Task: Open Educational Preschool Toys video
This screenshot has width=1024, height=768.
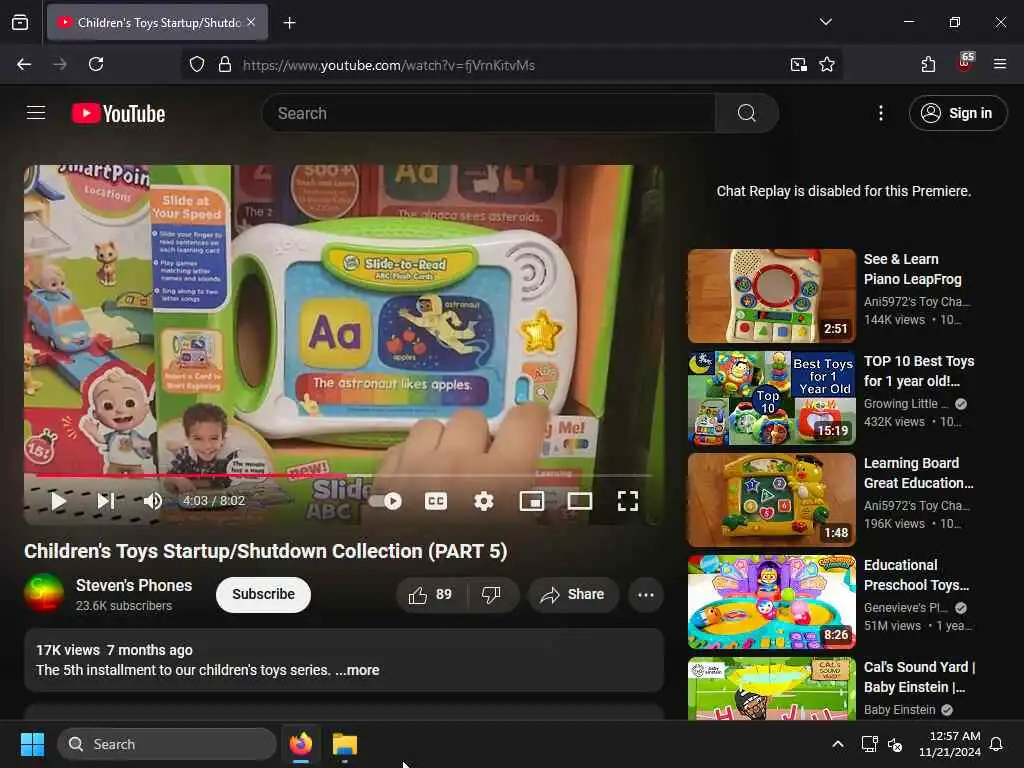Action: (771, 601)
